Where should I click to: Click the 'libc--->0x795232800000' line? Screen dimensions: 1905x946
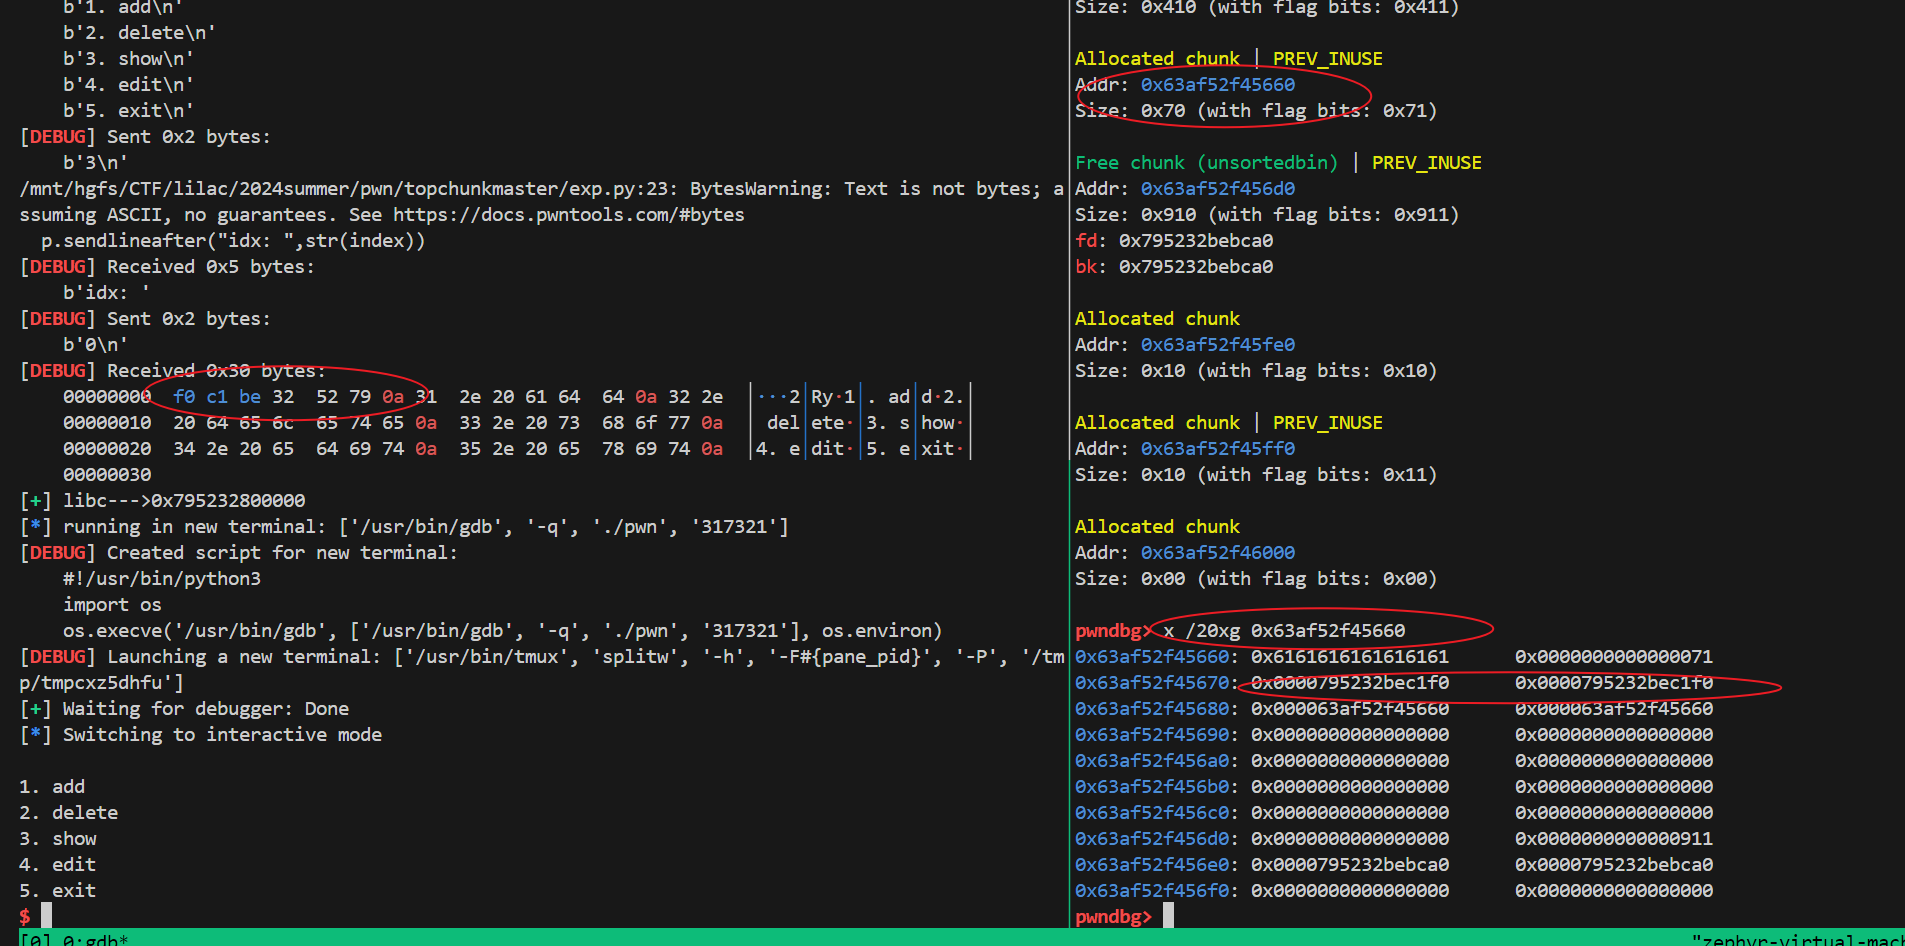tap(184, 501)
